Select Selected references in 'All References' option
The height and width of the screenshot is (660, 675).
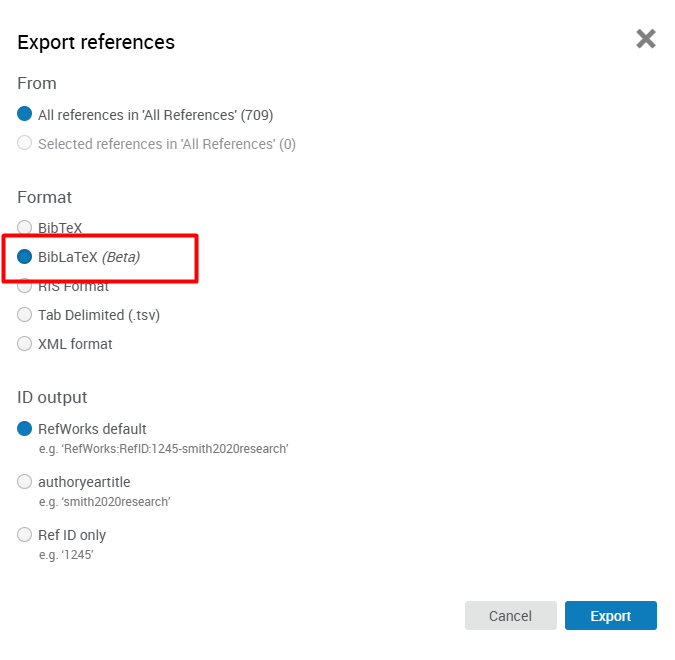point(25,143)
